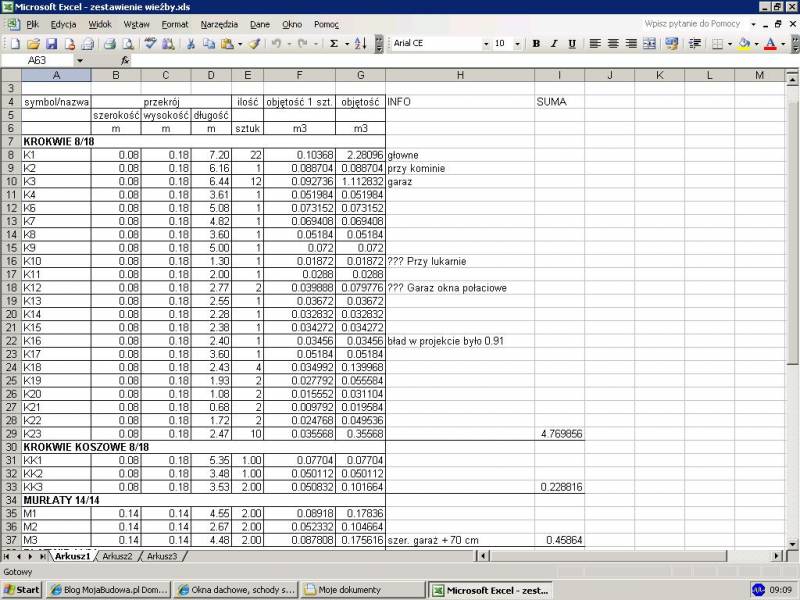This screenshot has width=800, height=600.
Task: Toggle bold formatting
Action: pos(536,44)
